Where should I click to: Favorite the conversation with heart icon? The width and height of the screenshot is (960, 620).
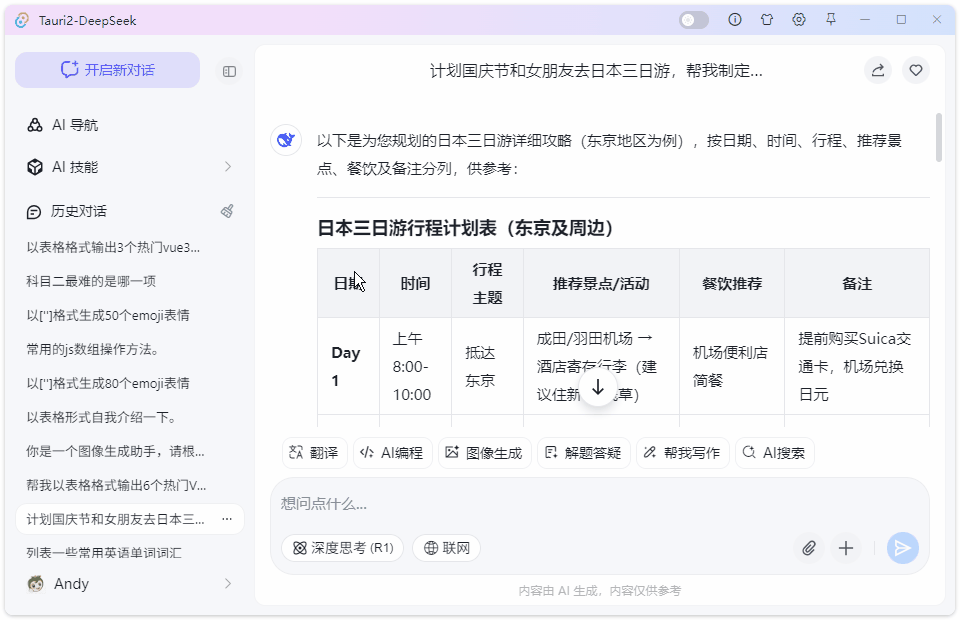click(915, 70)
